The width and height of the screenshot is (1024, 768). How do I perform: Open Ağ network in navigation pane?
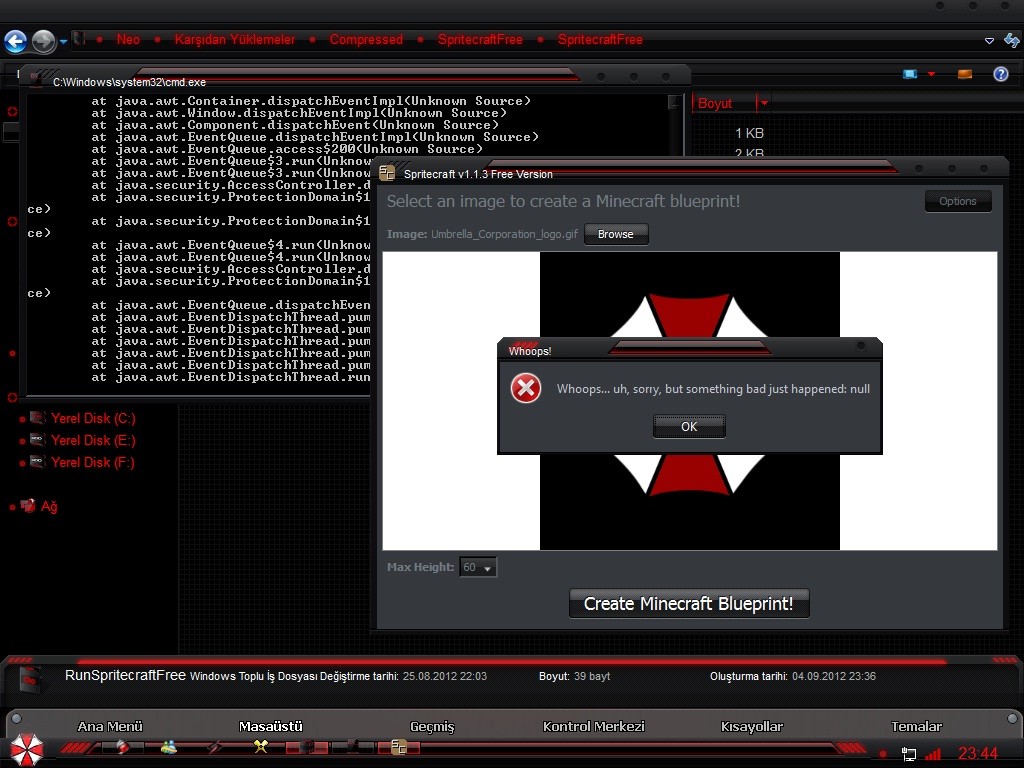(49, 506)
